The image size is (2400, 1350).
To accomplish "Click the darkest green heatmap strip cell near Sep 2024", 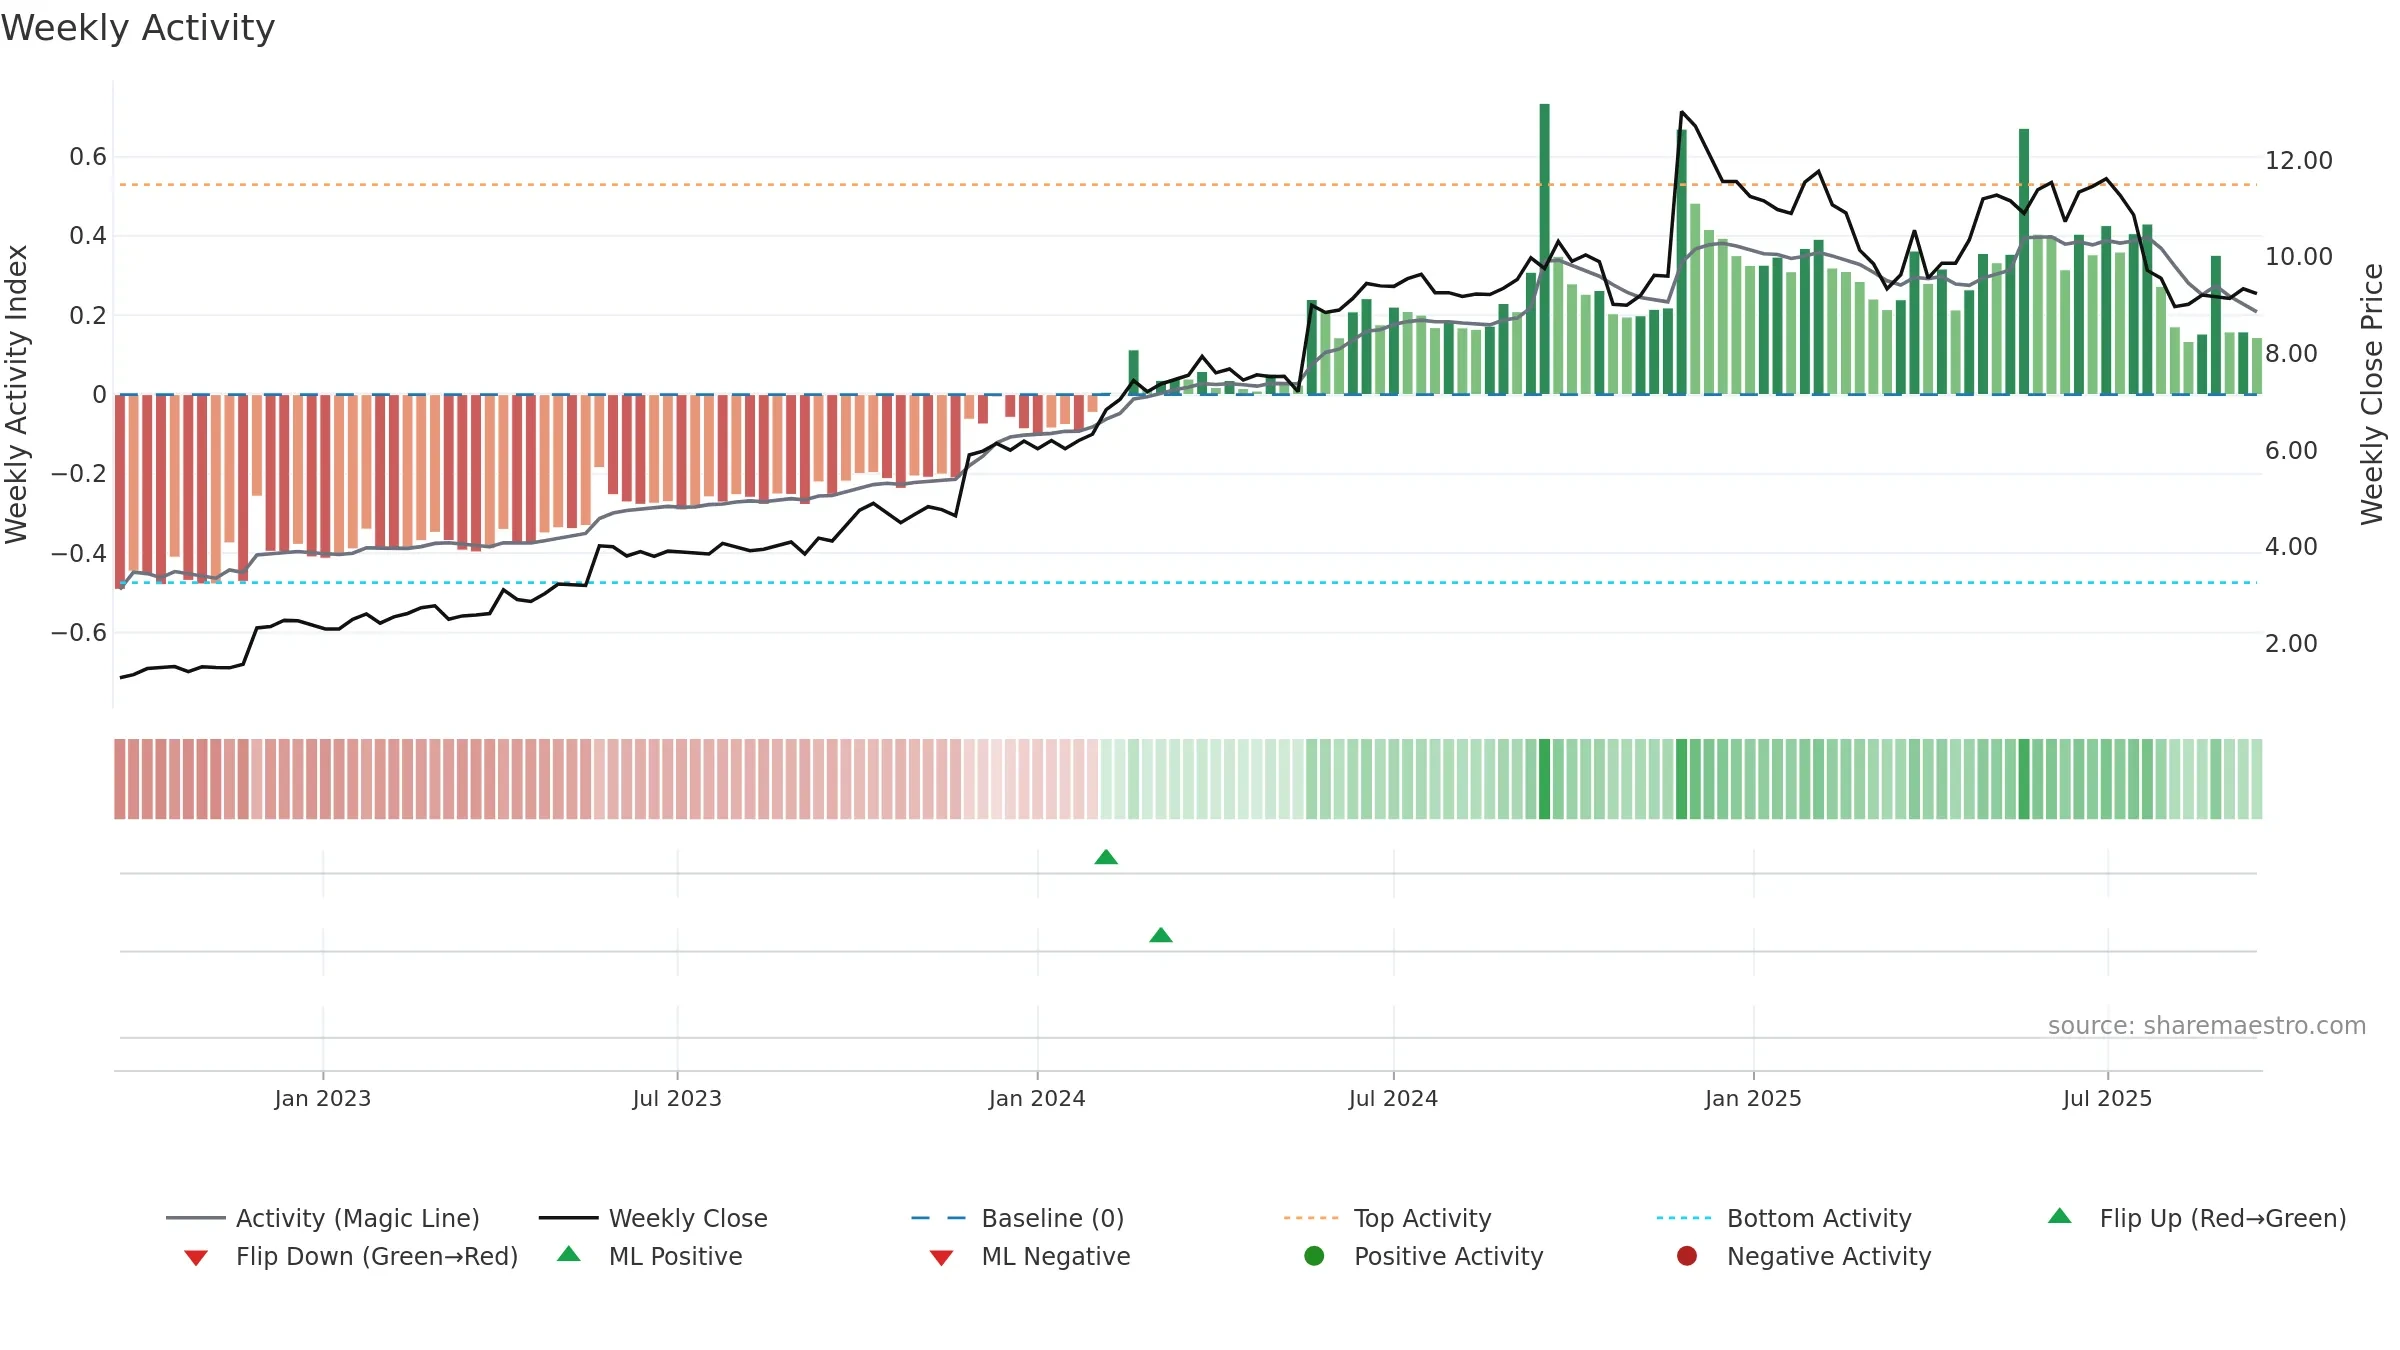I will pos(1545,779).
